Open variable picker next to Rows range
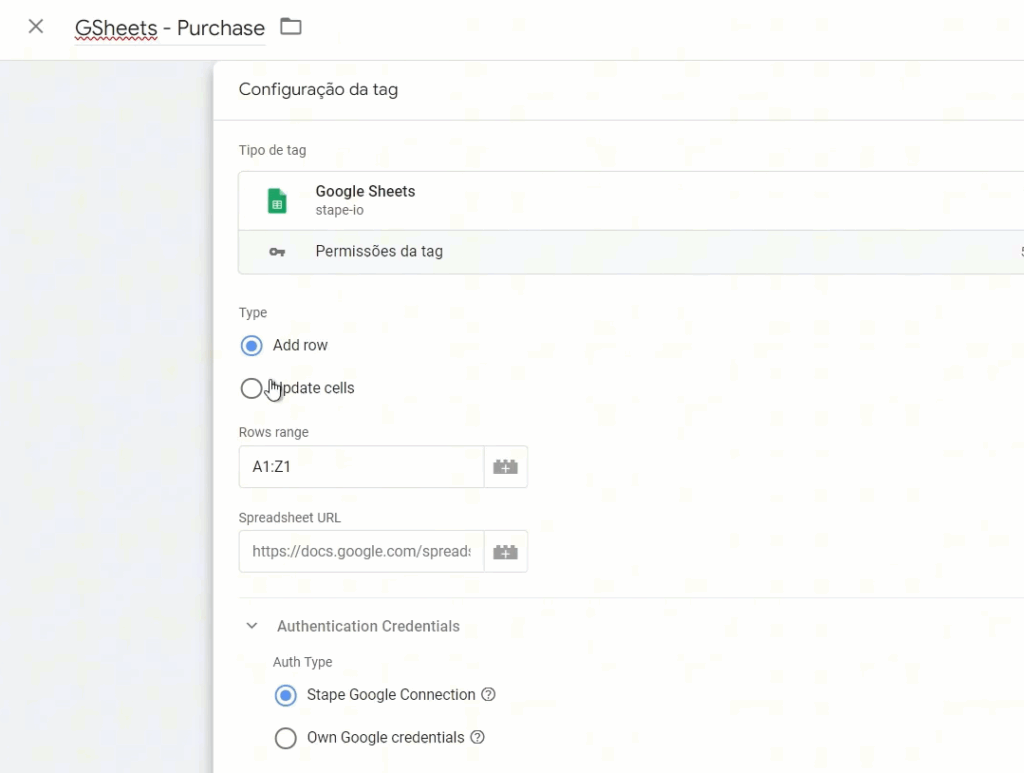This screenshot has height=773, width=1024. point(505,467)
